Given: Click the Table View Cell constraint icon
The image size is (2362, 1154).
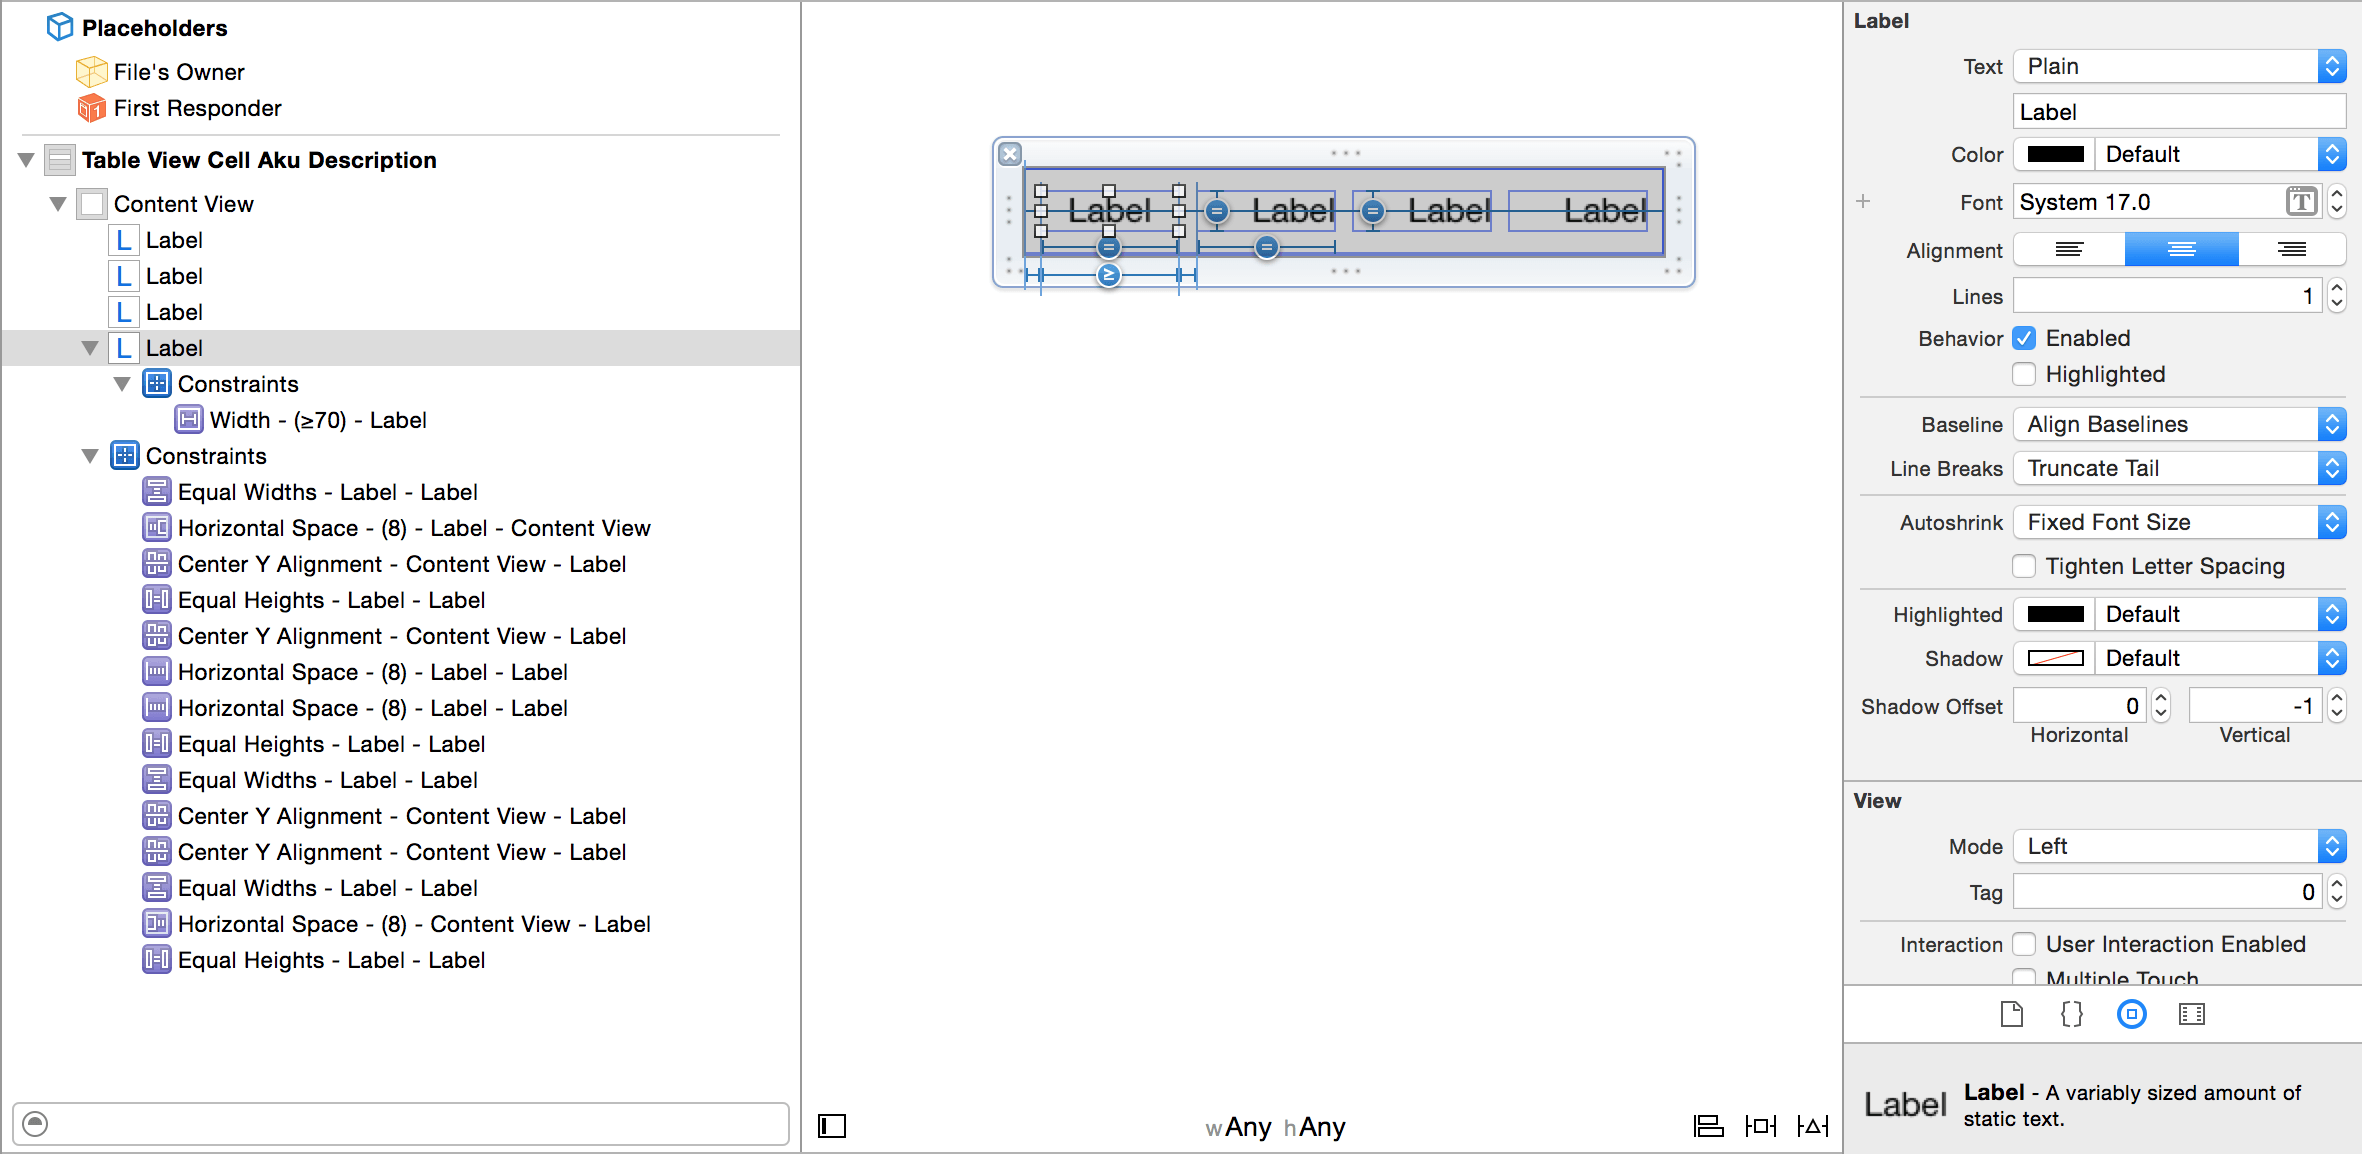Looking at the screenshot, I should tap(124, 456).
